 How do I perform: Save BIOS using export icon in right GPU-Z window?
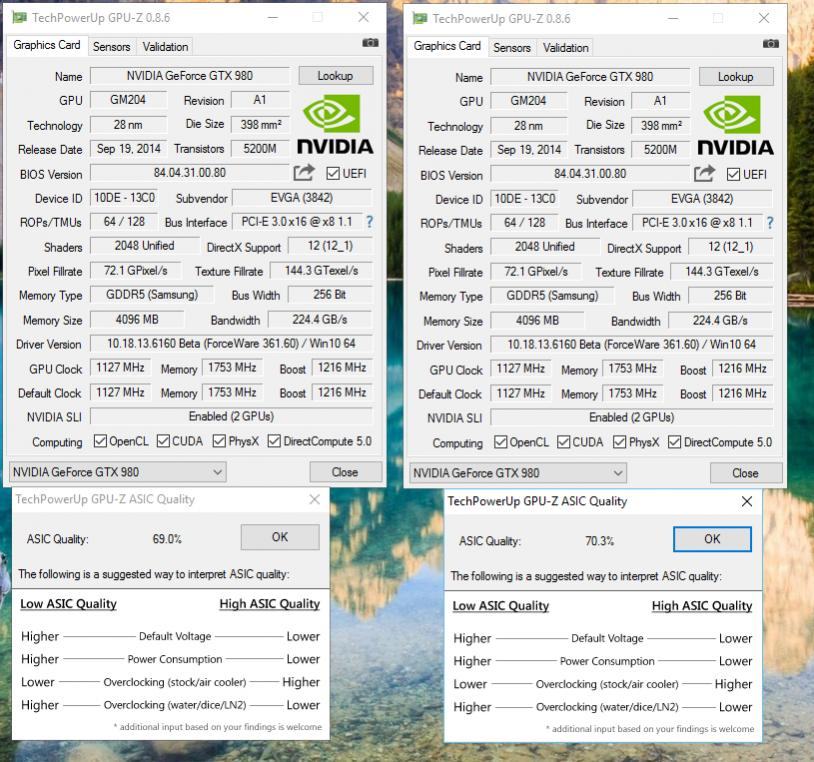[704, 173]
